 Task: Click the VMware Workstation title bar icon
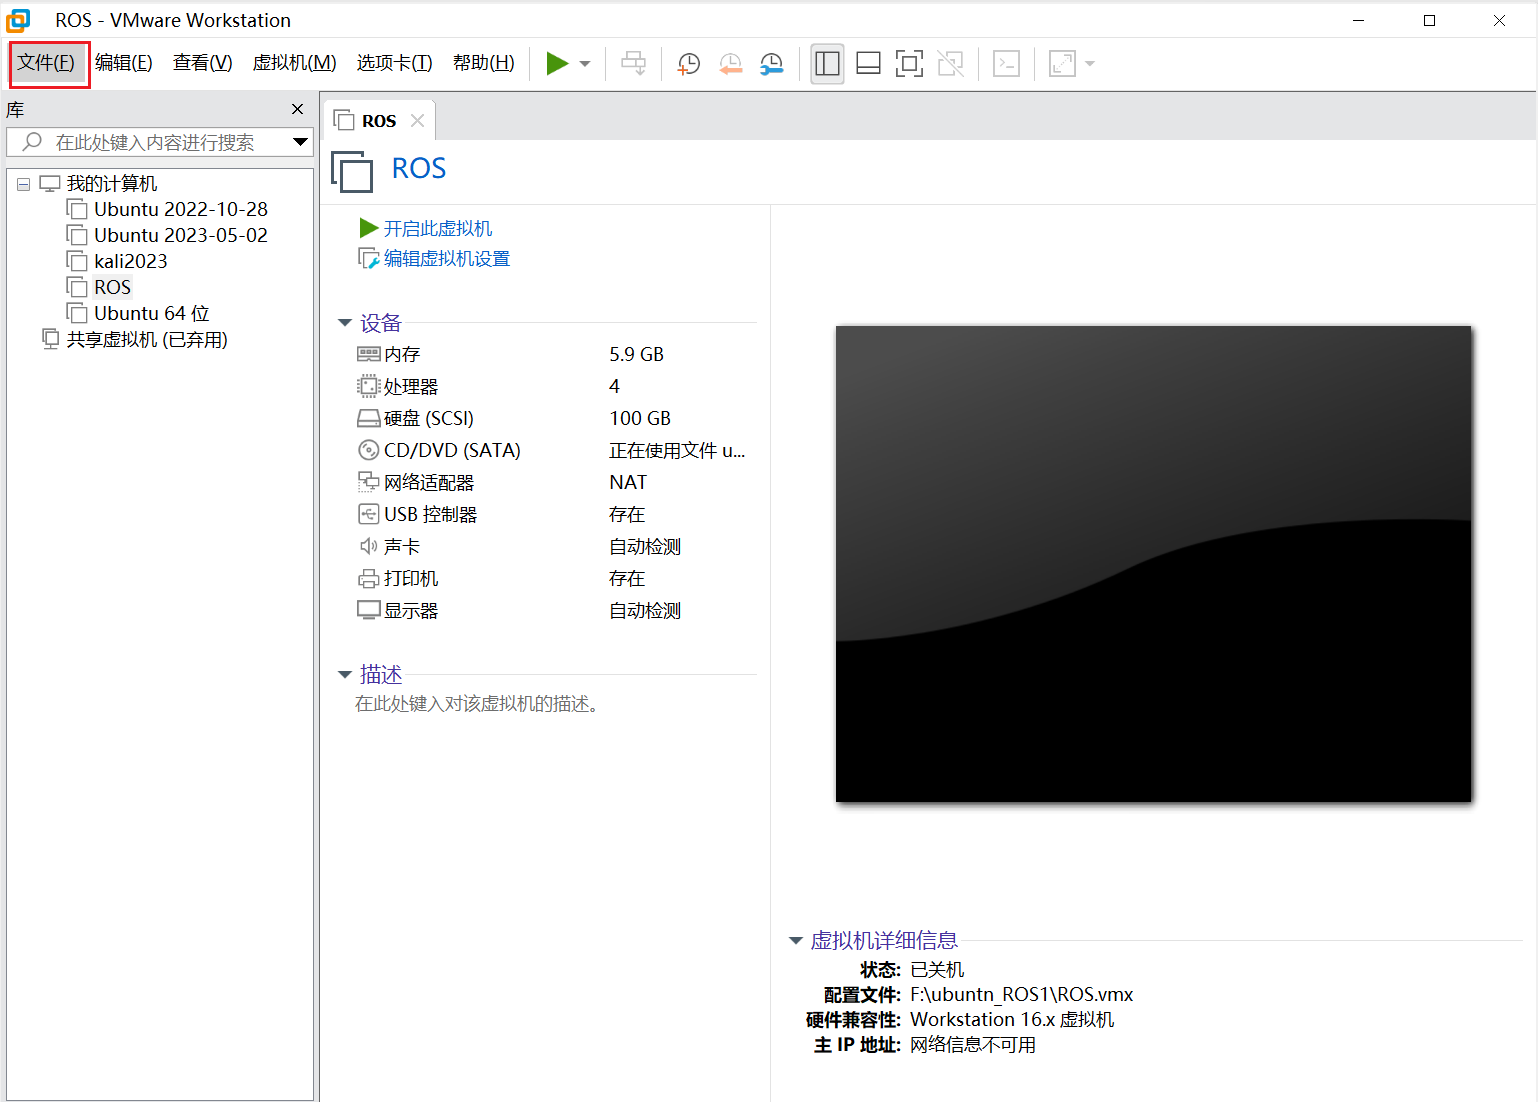(18, 20)
